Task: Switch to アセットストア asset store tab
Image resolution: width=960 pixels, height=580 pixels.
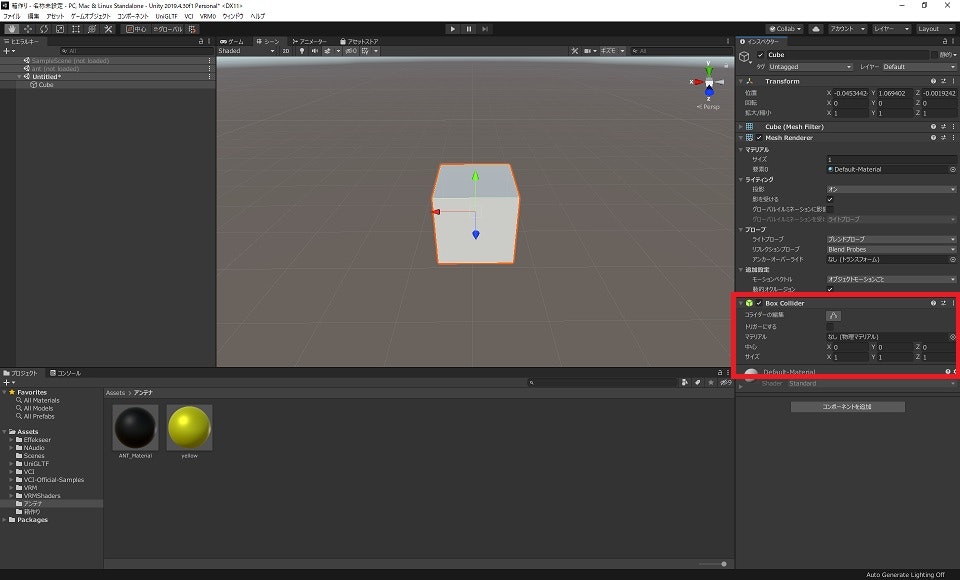Action: (x=359, y=42)
